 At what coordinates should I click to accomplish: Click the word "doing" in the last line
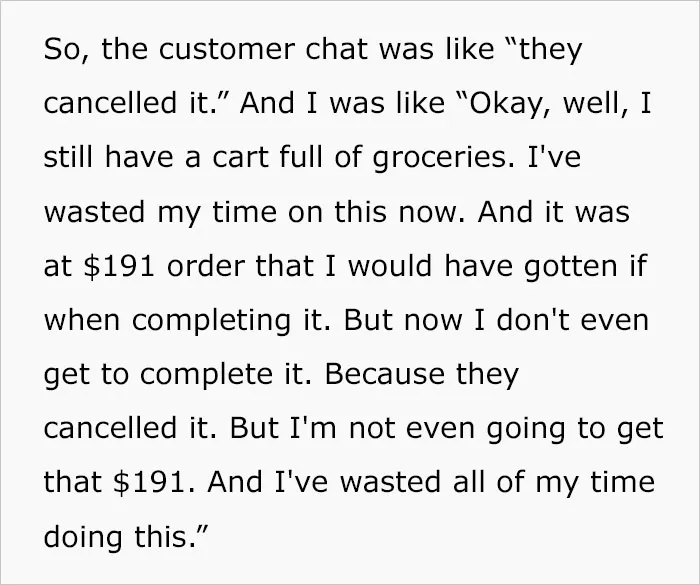83,537
